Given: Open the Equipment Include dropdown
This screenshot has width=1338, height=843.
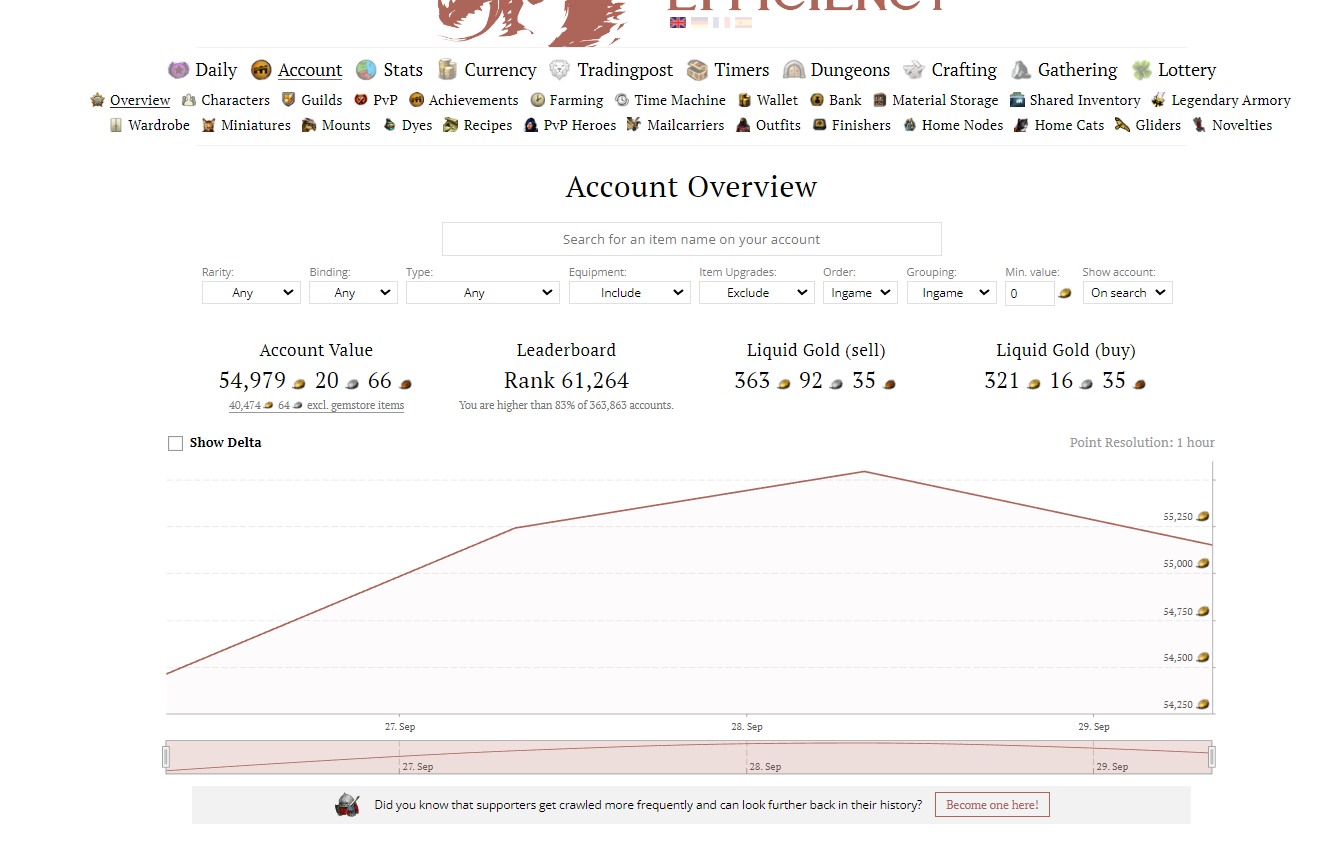Looking at the screenshot, I should [x=629, y=293].
